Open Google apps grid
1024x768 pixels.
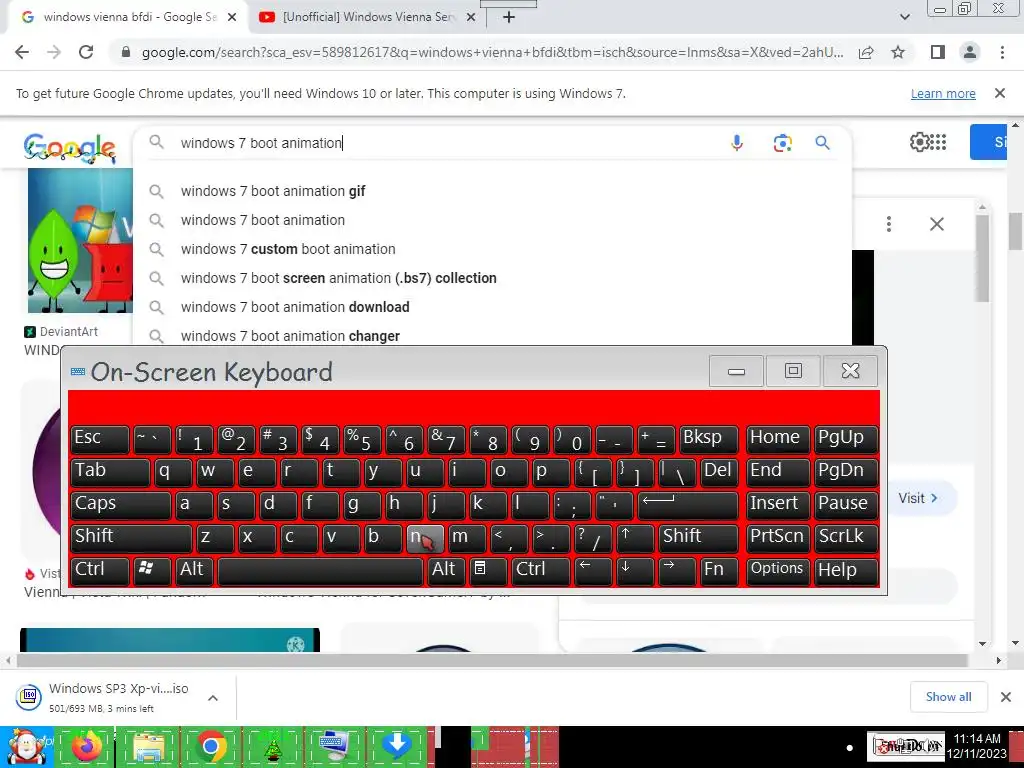(x=938, y=142)
